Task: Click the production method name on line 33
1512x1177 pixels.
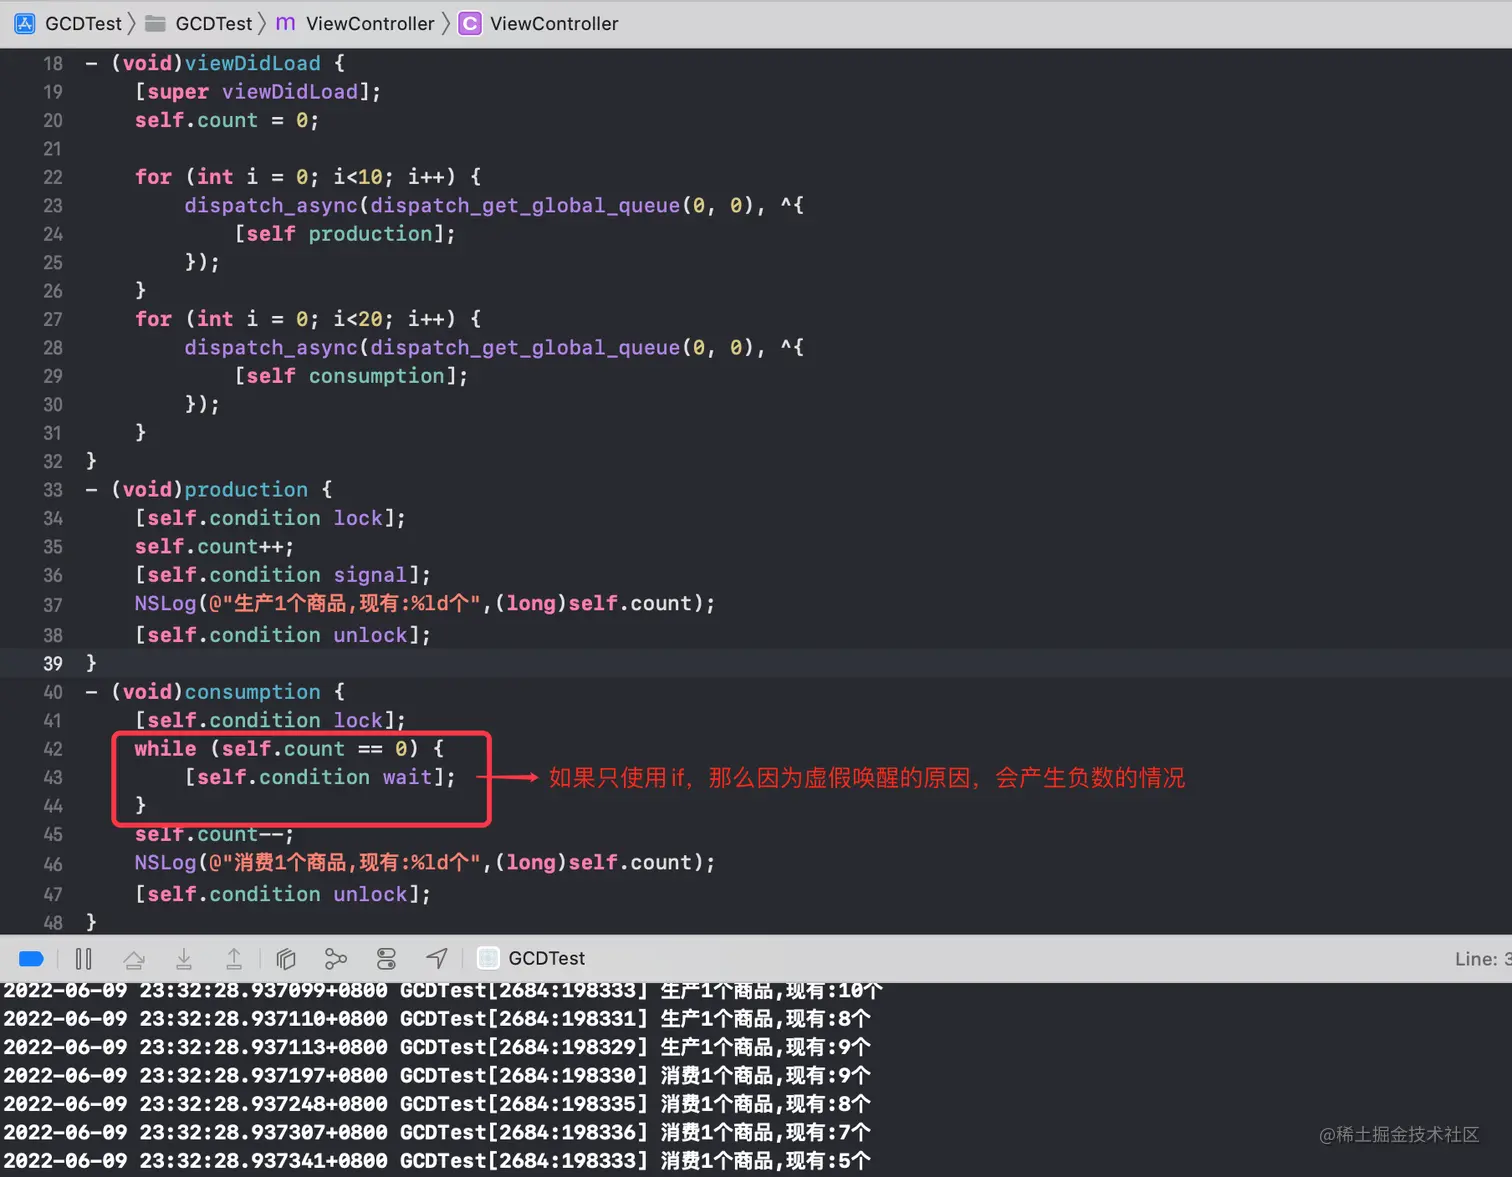Action: pyautogui.click(x=246, y=490)
